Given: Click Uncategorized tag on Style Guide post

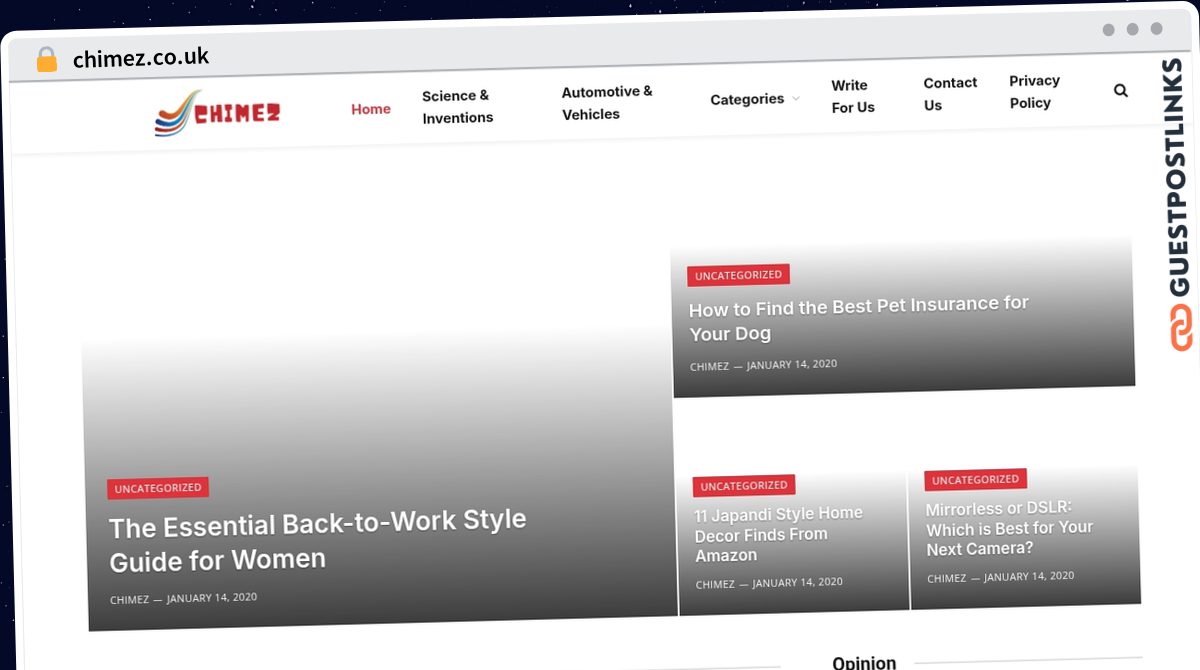Looking at the screenshot, I should [158, 488].
